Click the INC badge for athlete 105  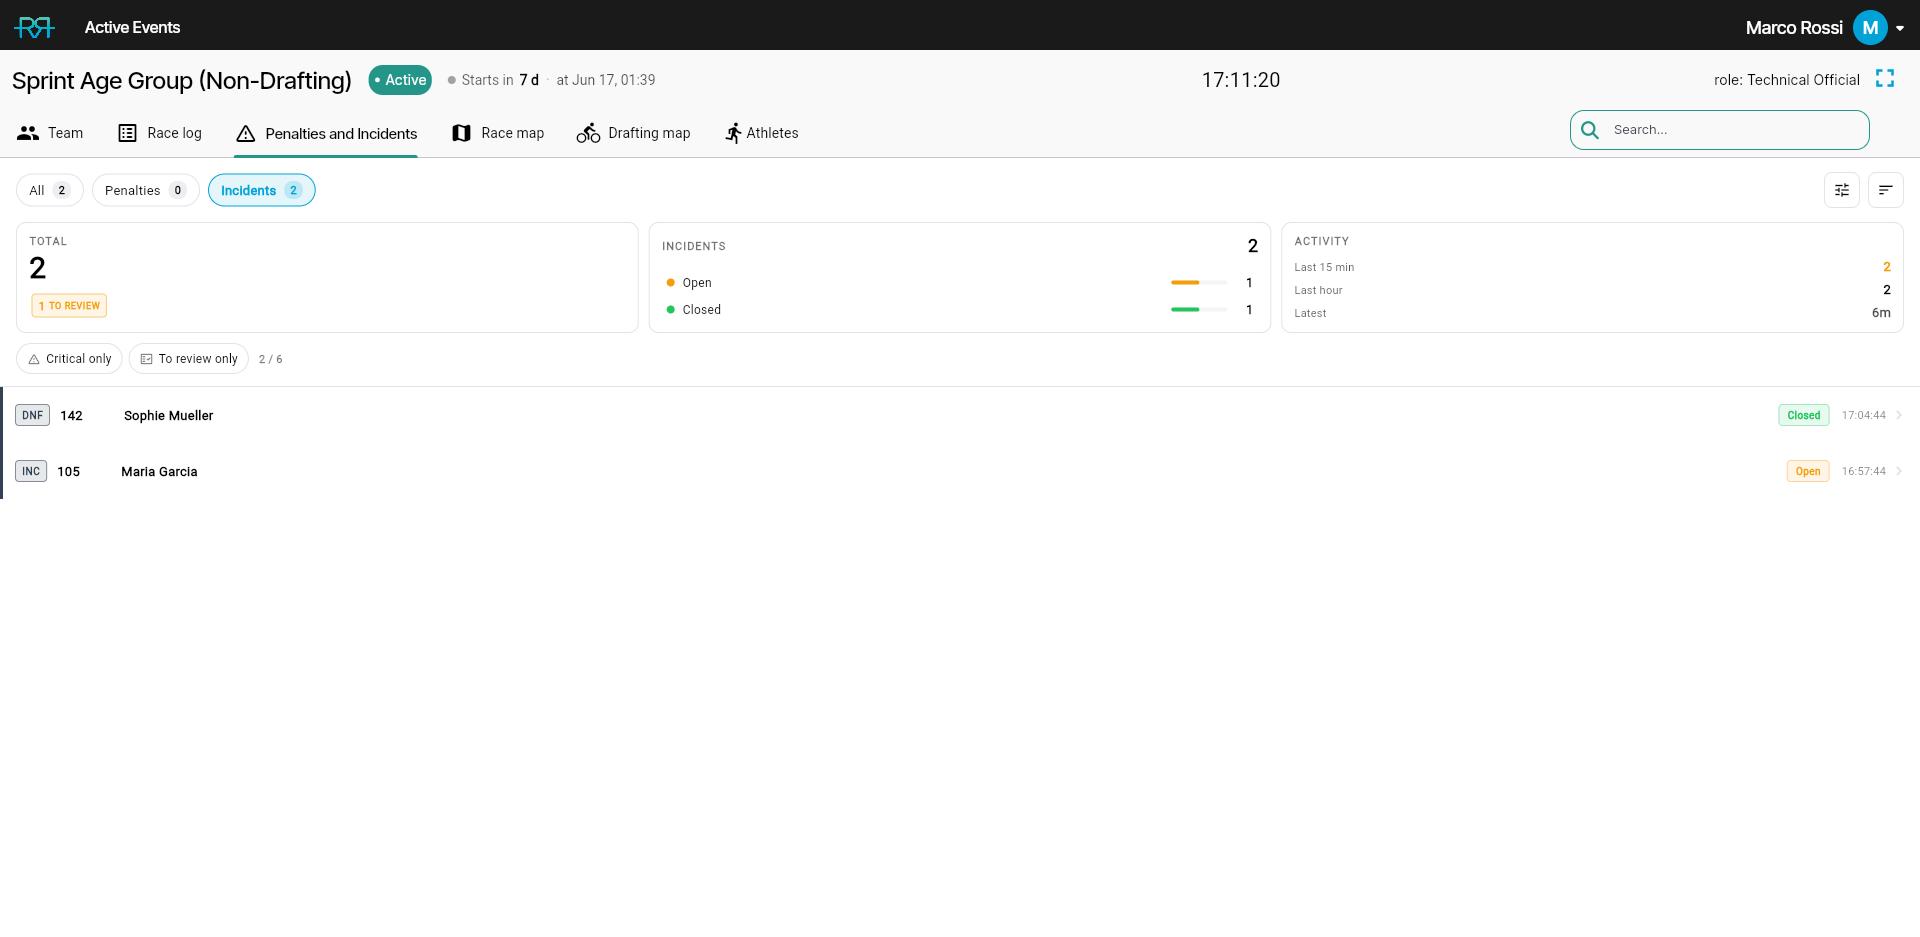click(31, 471)
